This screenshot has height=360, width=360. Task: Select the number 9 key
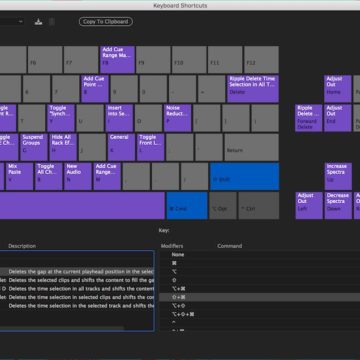tap(124, 89)
